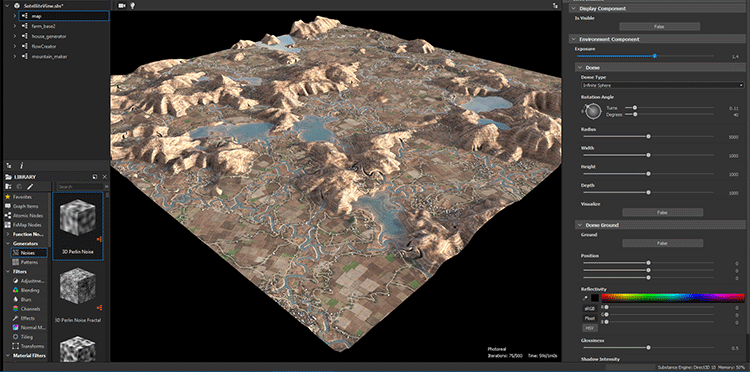Click the eyedropper icon beside Reflectivity swatch

(585, 297)
